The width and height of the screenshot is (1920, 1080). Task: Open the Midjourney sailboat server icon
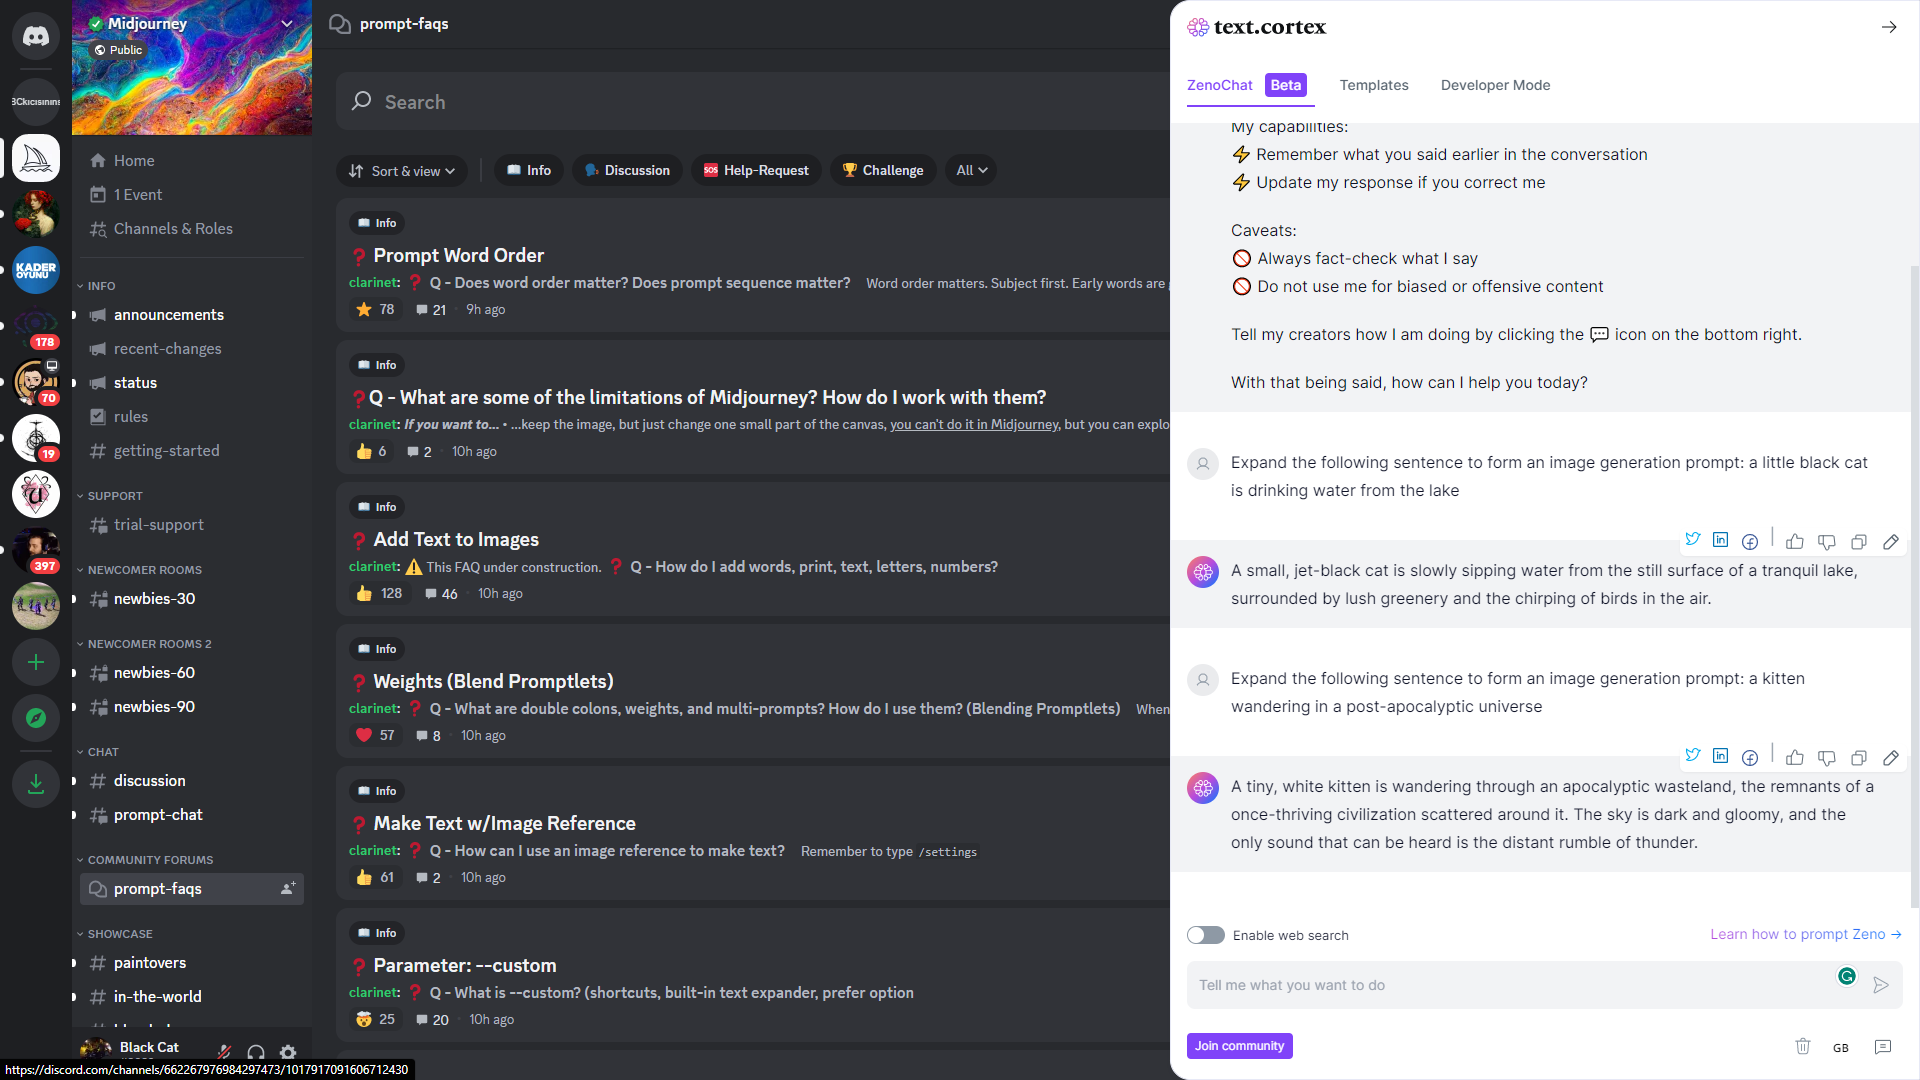(36, 158)
